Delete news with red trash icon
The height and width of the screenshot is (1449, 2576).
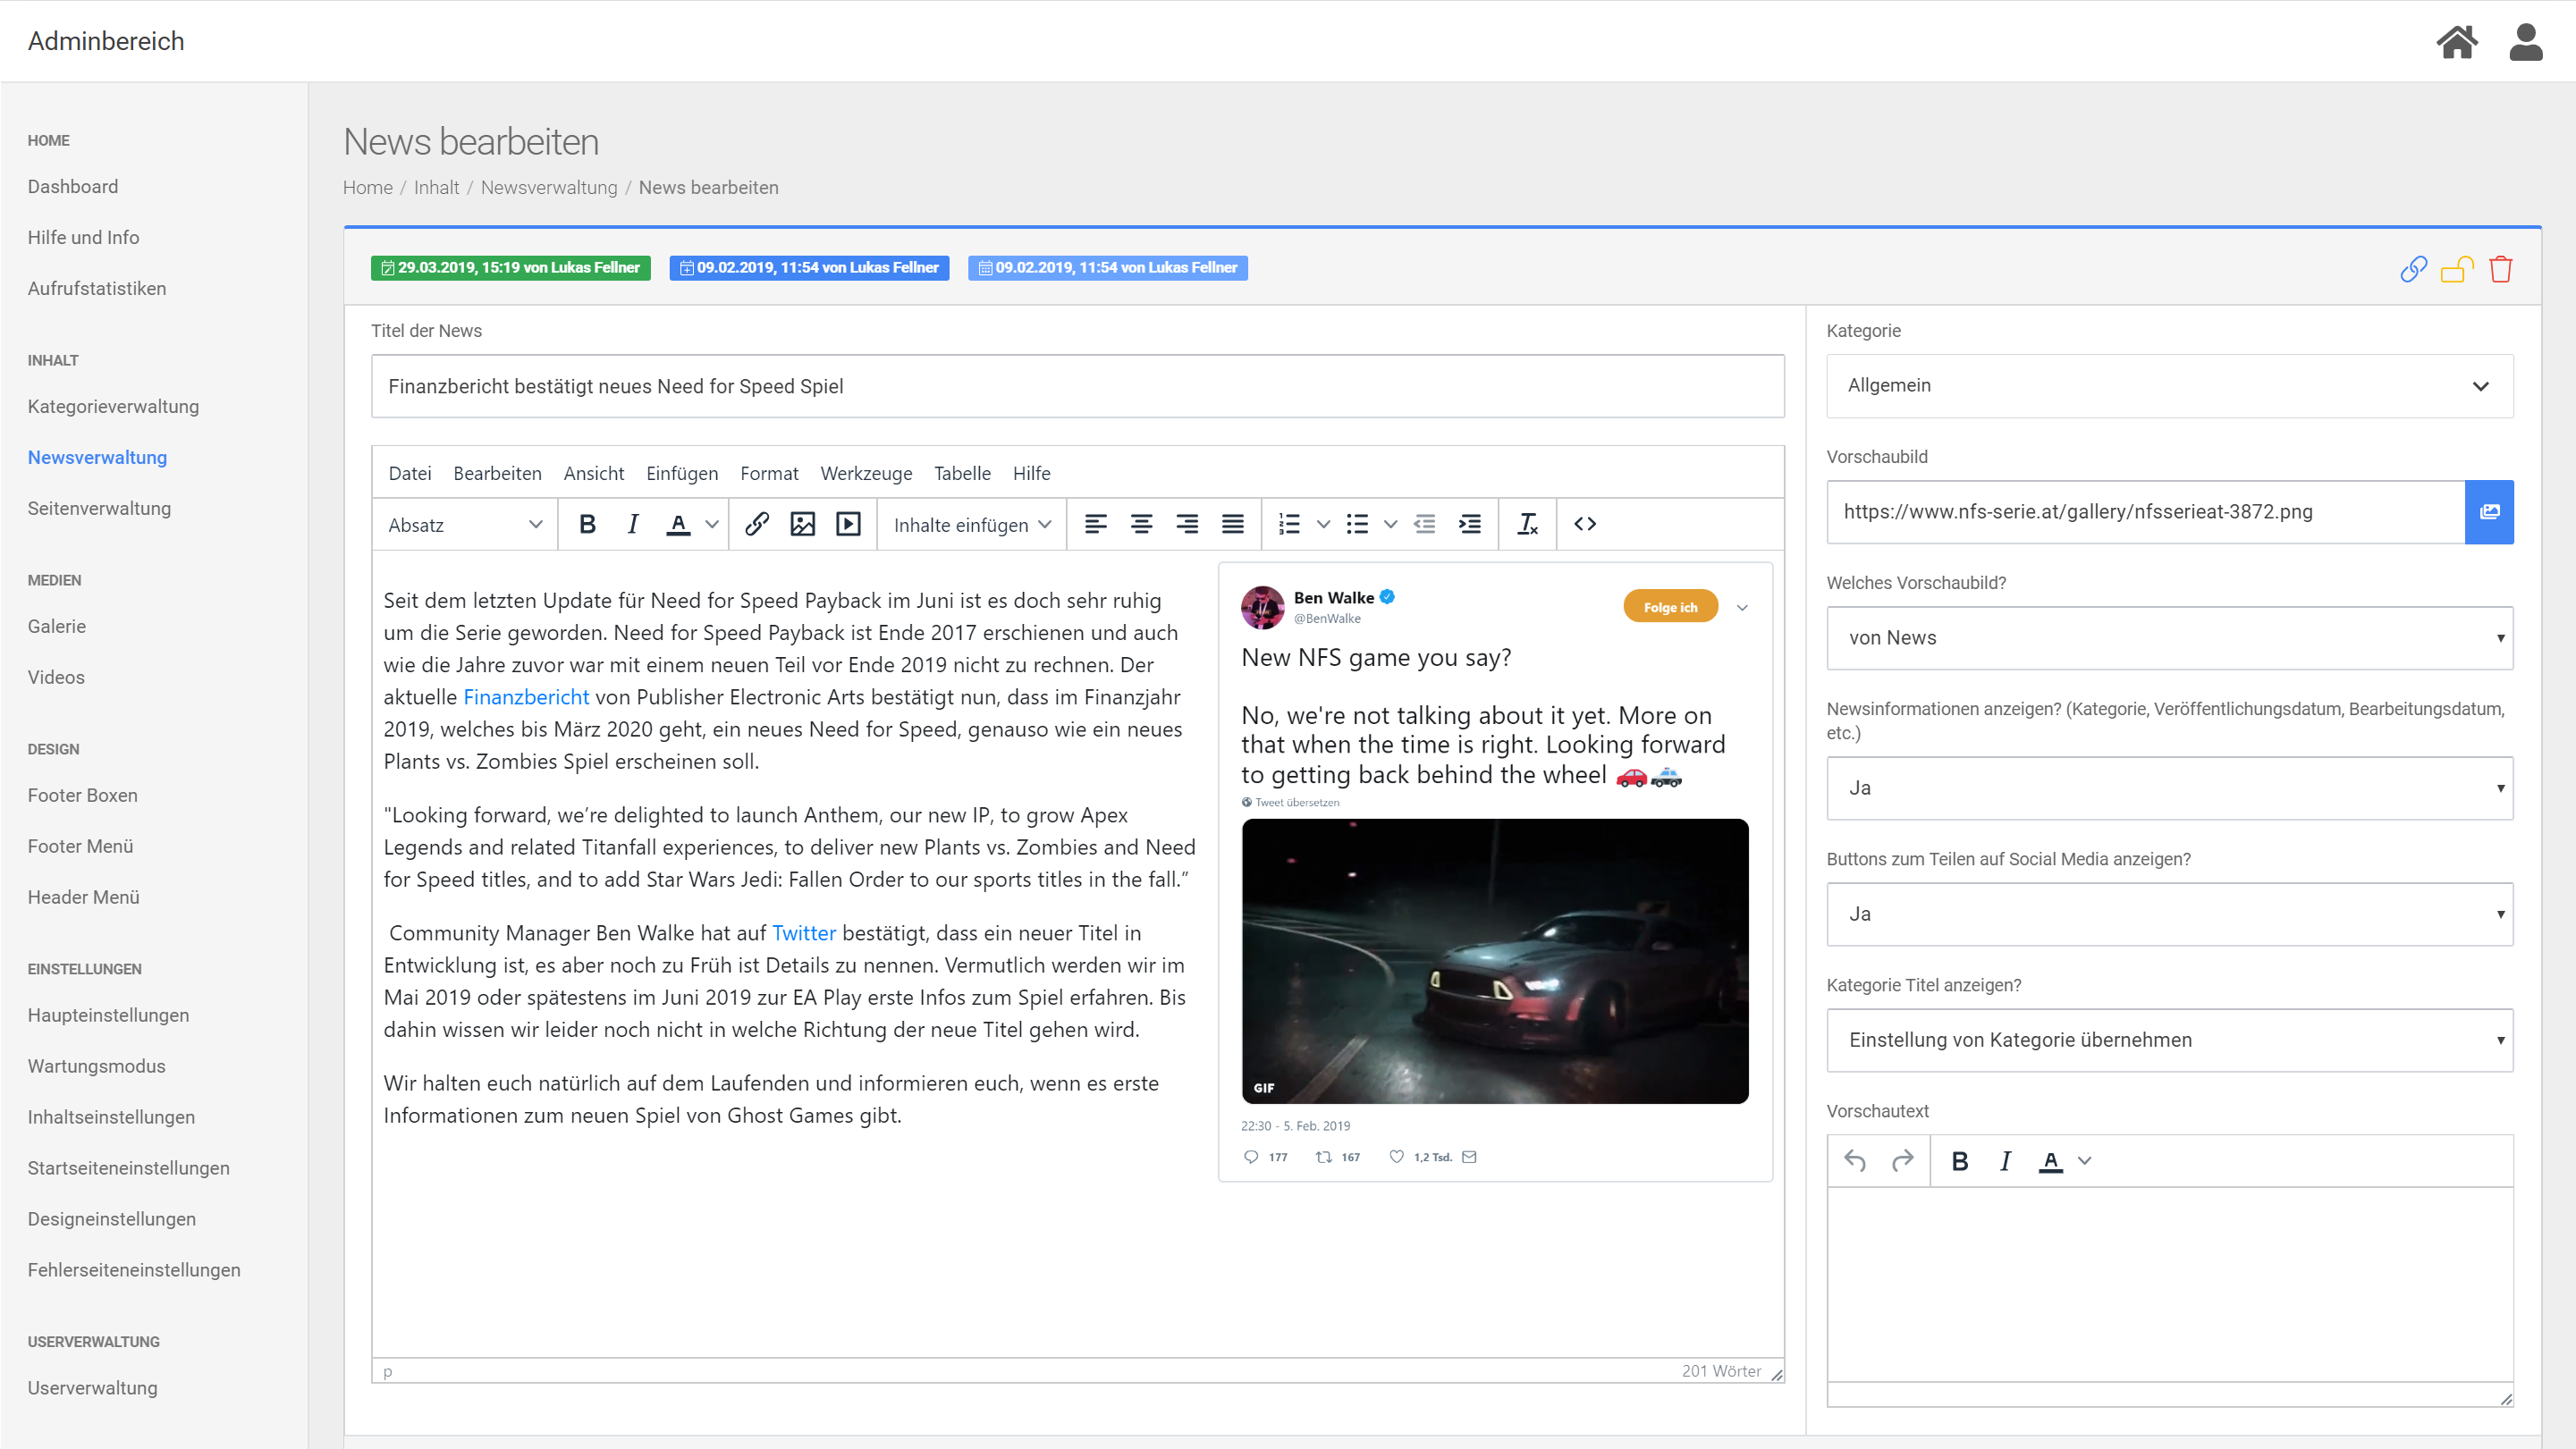click(2501, 269)
